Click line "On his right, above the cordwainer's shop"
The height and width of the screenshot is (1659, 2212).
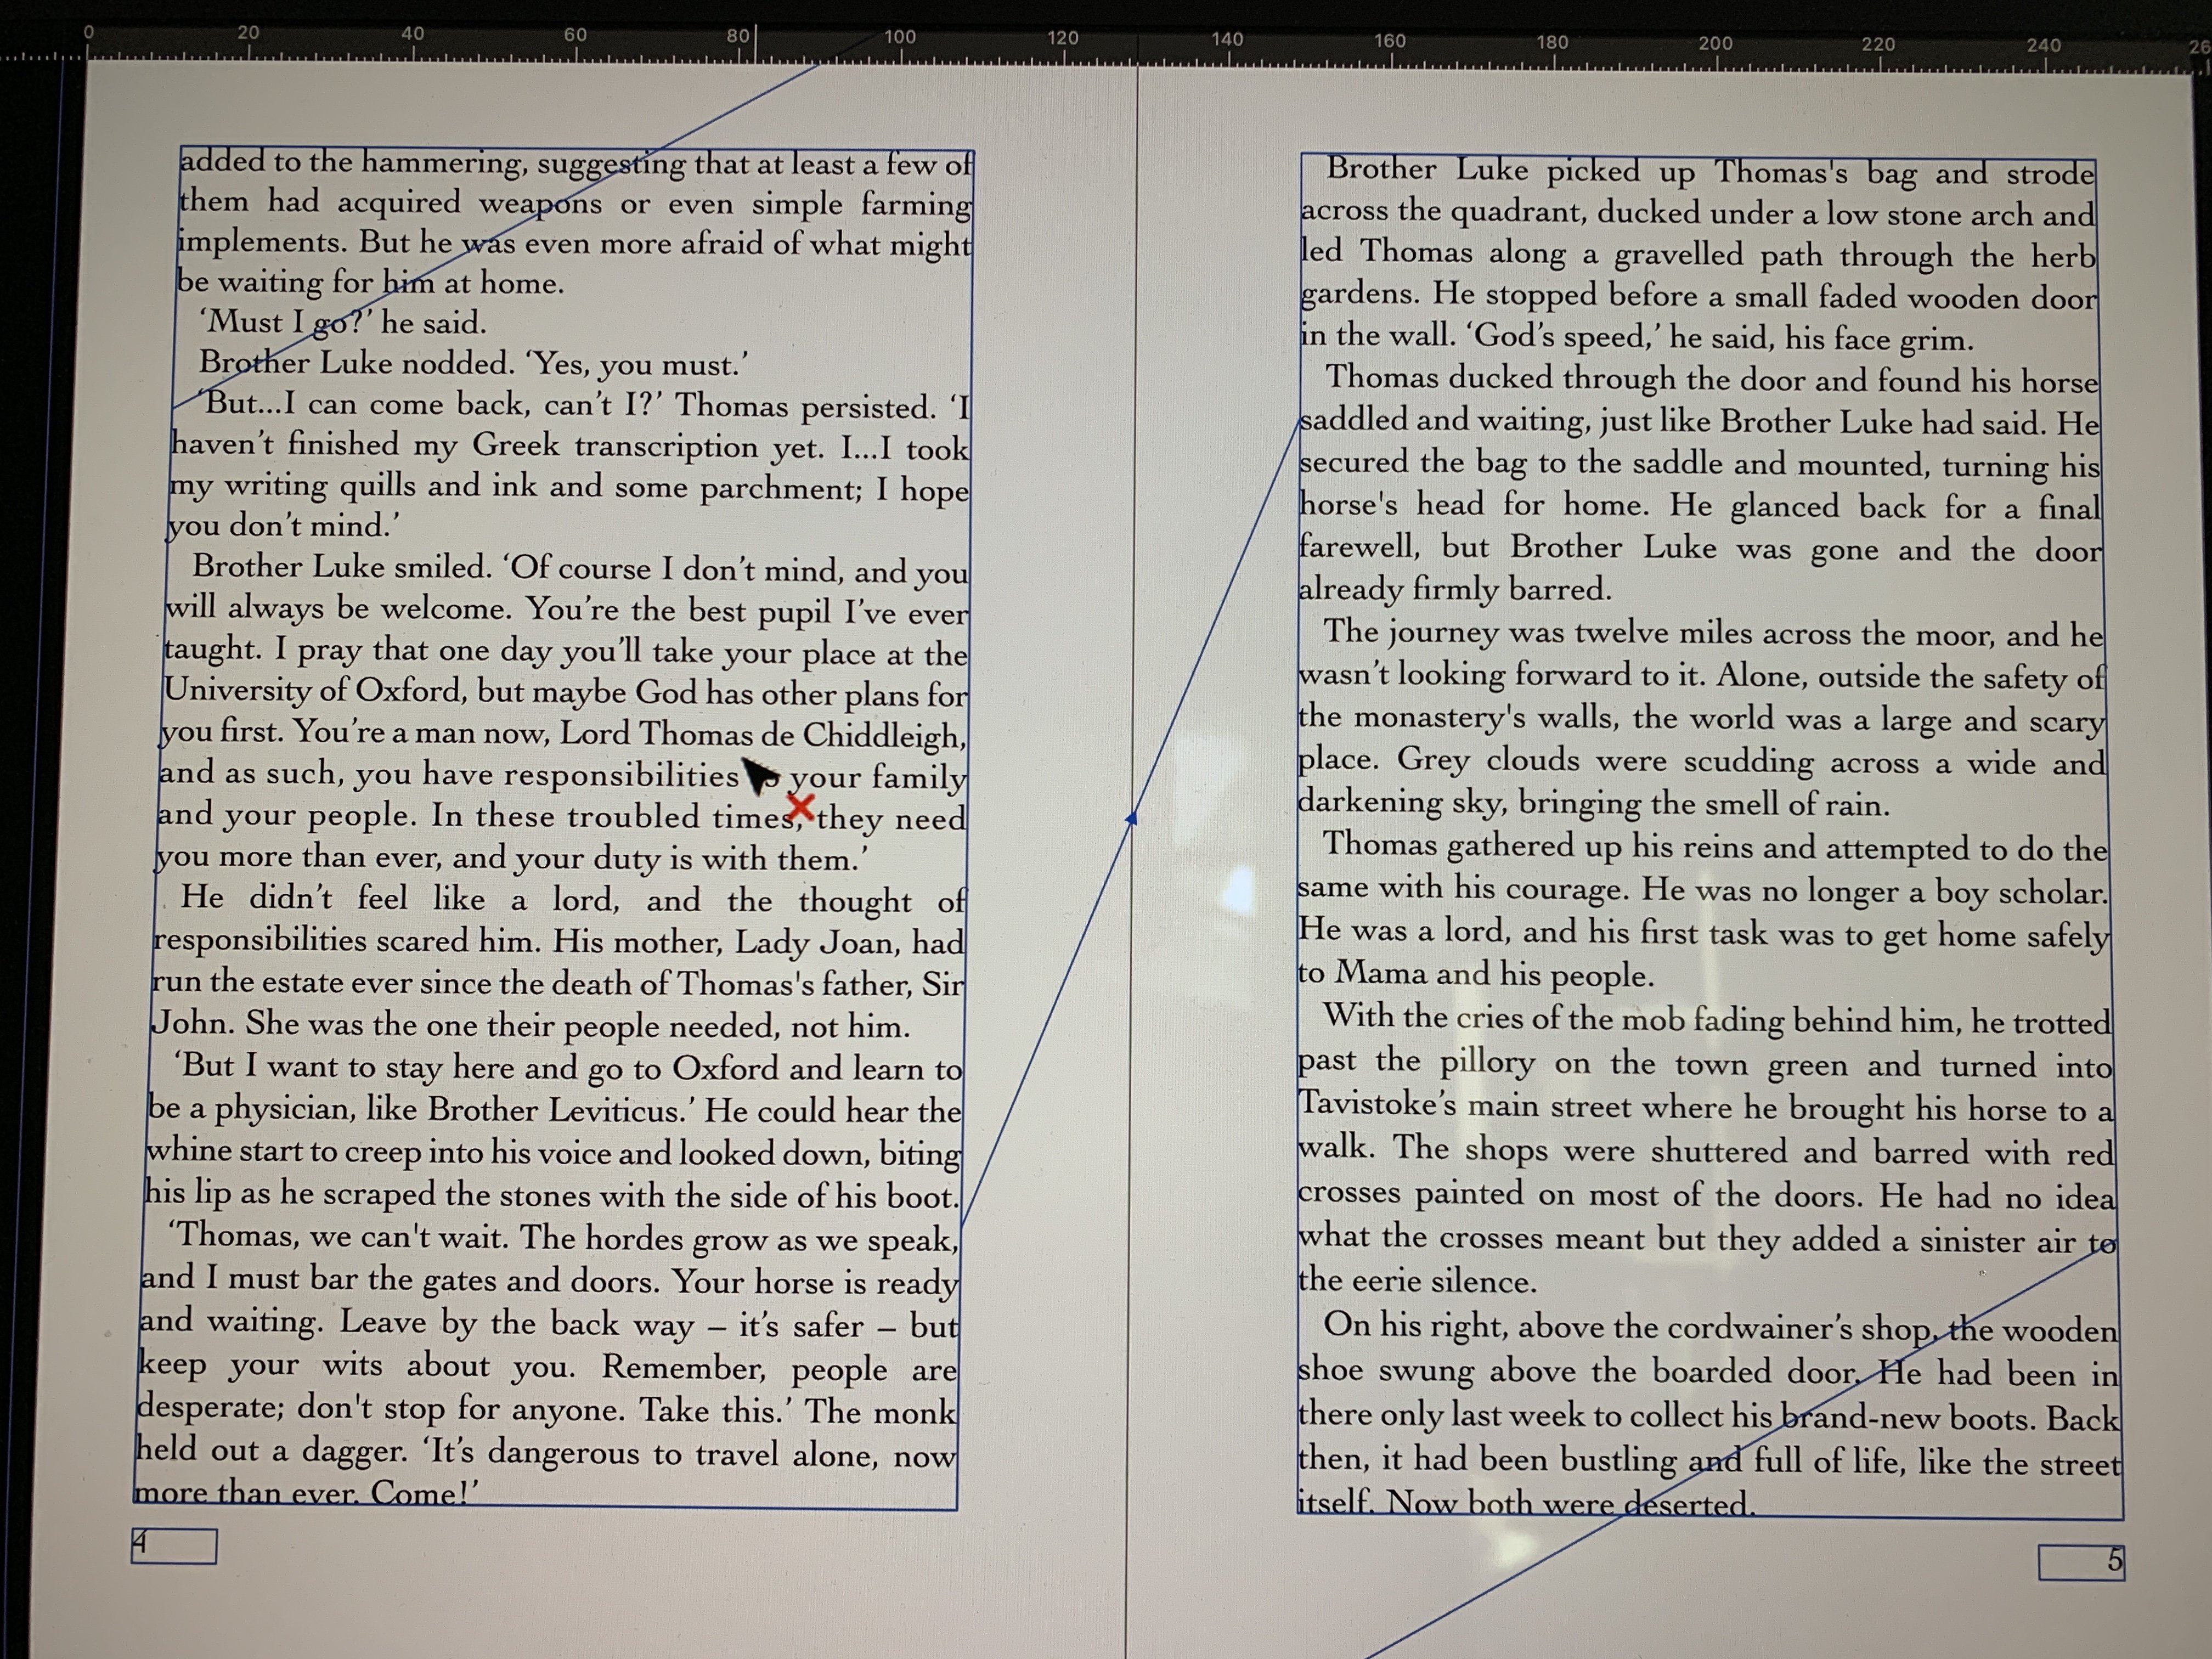click(1720, 1328)
